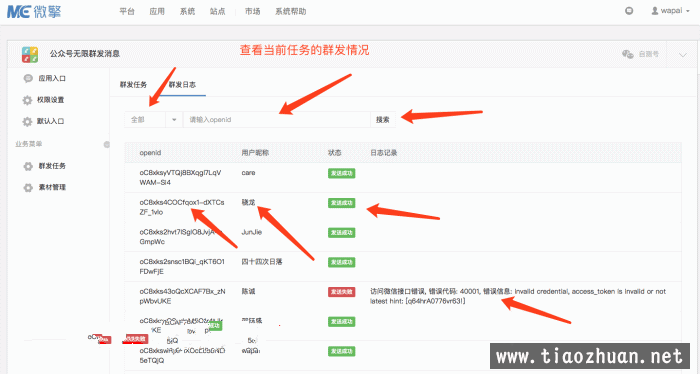Click the gear icon beside 权限设置
The image size is (700, 374).
point(27,100)
